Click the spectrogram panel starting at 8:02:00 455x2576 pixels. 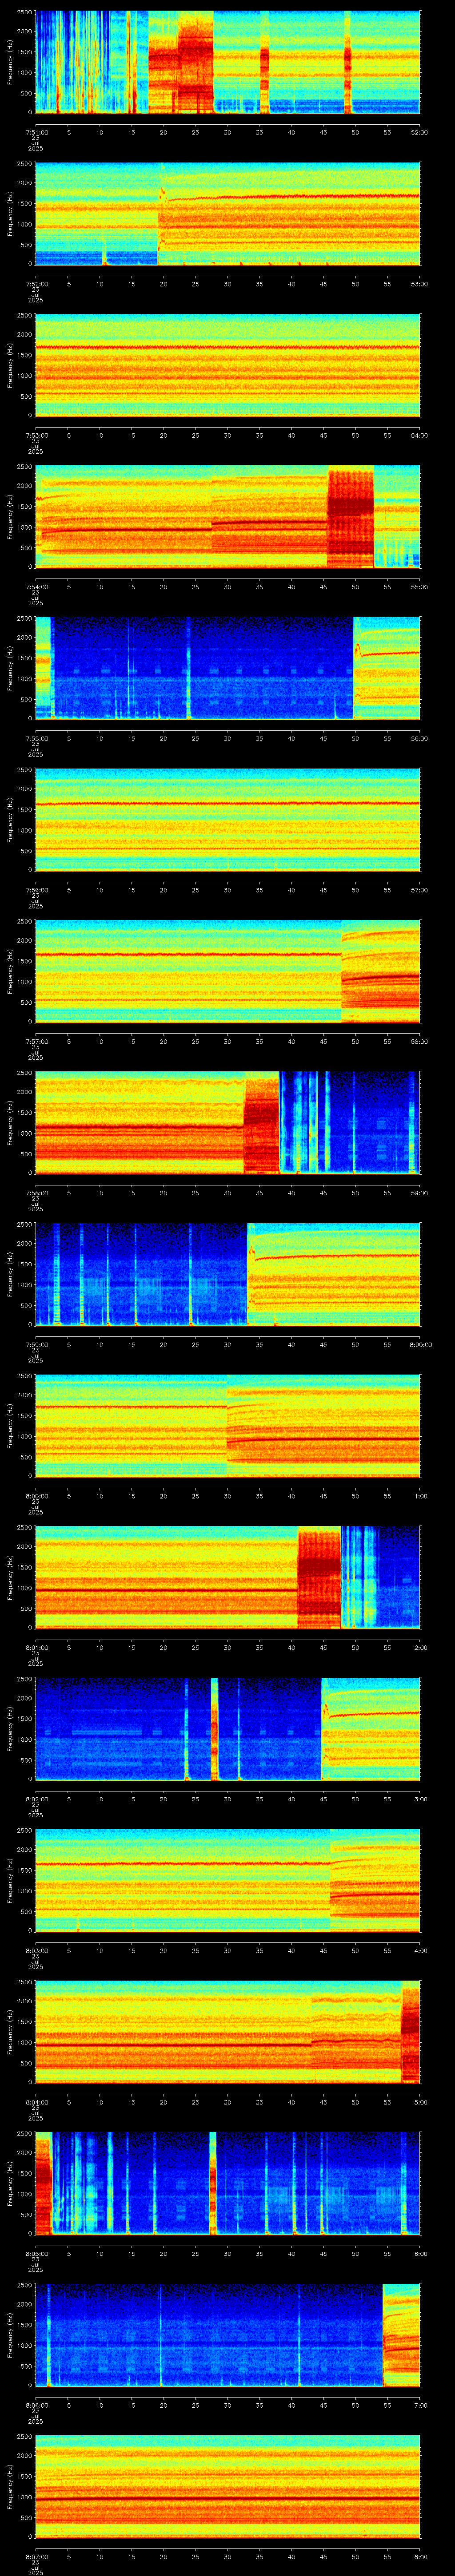[x=228, y=1729]
